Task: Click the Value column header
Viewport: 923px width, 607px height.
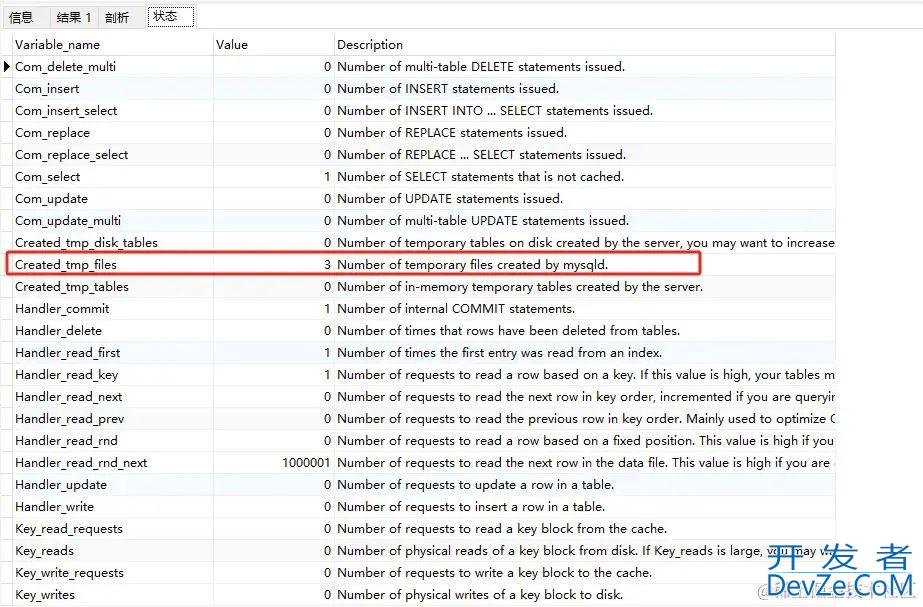Action: tap(274, 45)
